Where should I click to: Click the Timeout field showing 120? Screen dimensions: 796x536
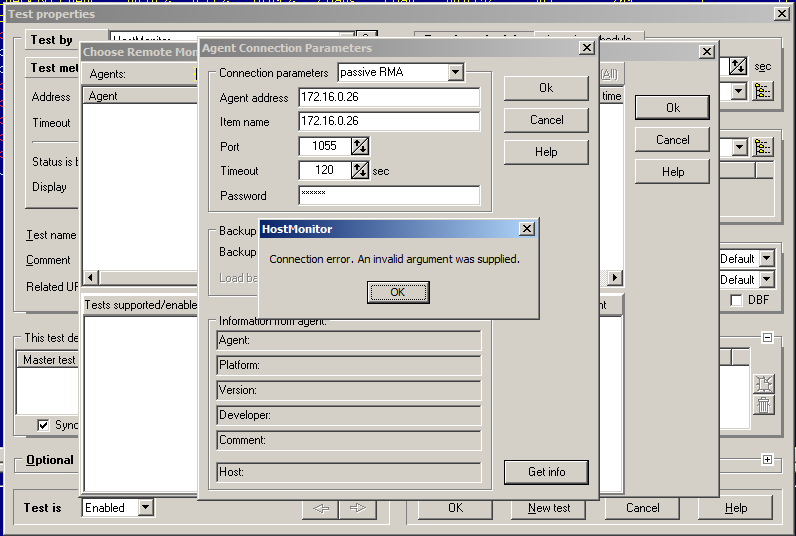point(325,170)
